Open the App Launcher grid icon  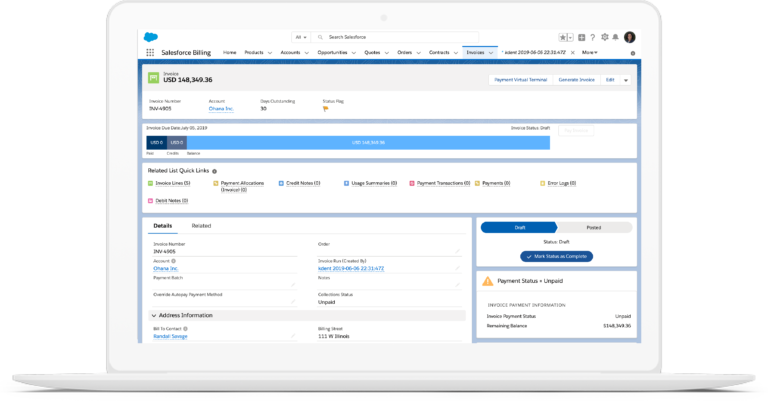pyautogui.click(x=150, y=52)
